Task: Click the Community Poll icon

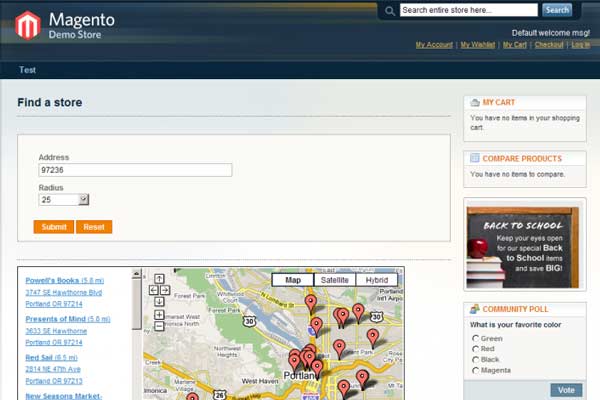Action: [x=475, y=309]
